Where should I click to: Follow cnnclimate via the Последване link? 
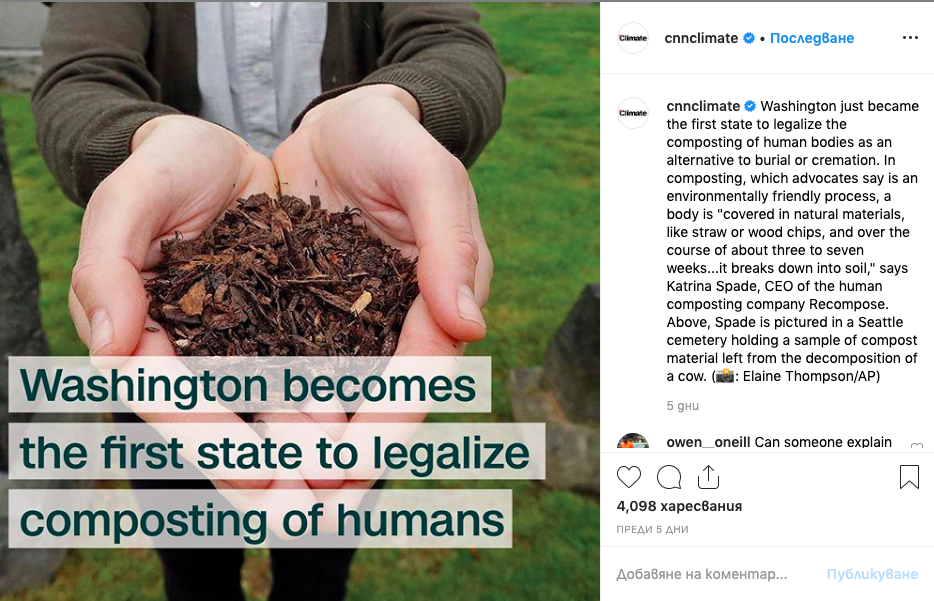point(811,38)
